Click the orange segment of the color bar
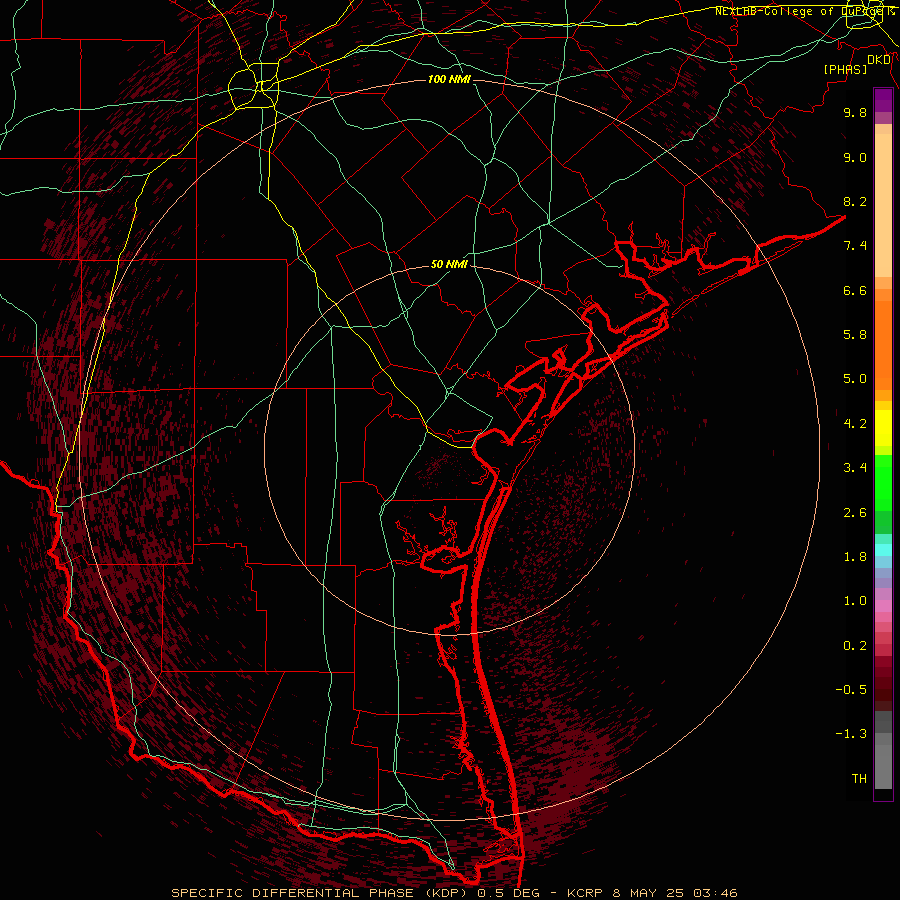This screenshot has width=900, height=900. 883,346
